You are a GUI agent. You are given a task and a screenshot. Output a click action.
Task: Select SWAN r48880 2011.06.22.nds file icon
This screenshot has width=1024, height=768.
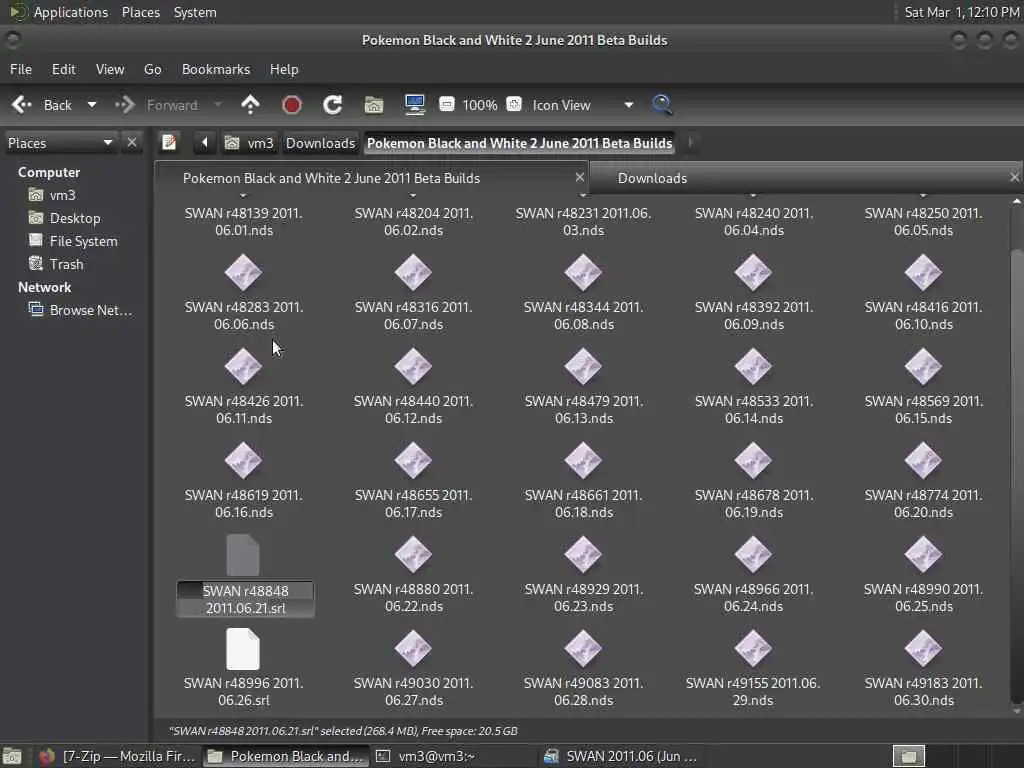click(413, 554)
